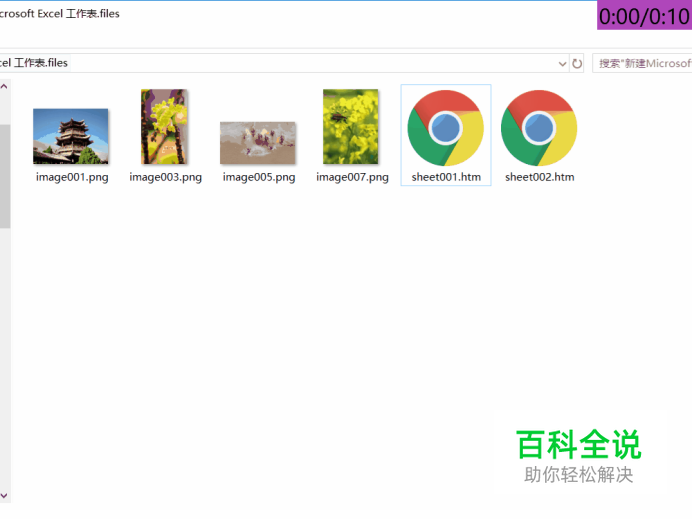Click the navigation pane scroll down arrow

(4, 496)
